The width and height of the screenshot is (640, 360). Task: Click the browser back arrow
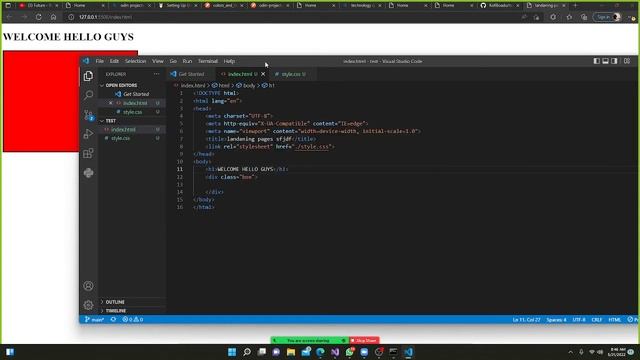9,17
